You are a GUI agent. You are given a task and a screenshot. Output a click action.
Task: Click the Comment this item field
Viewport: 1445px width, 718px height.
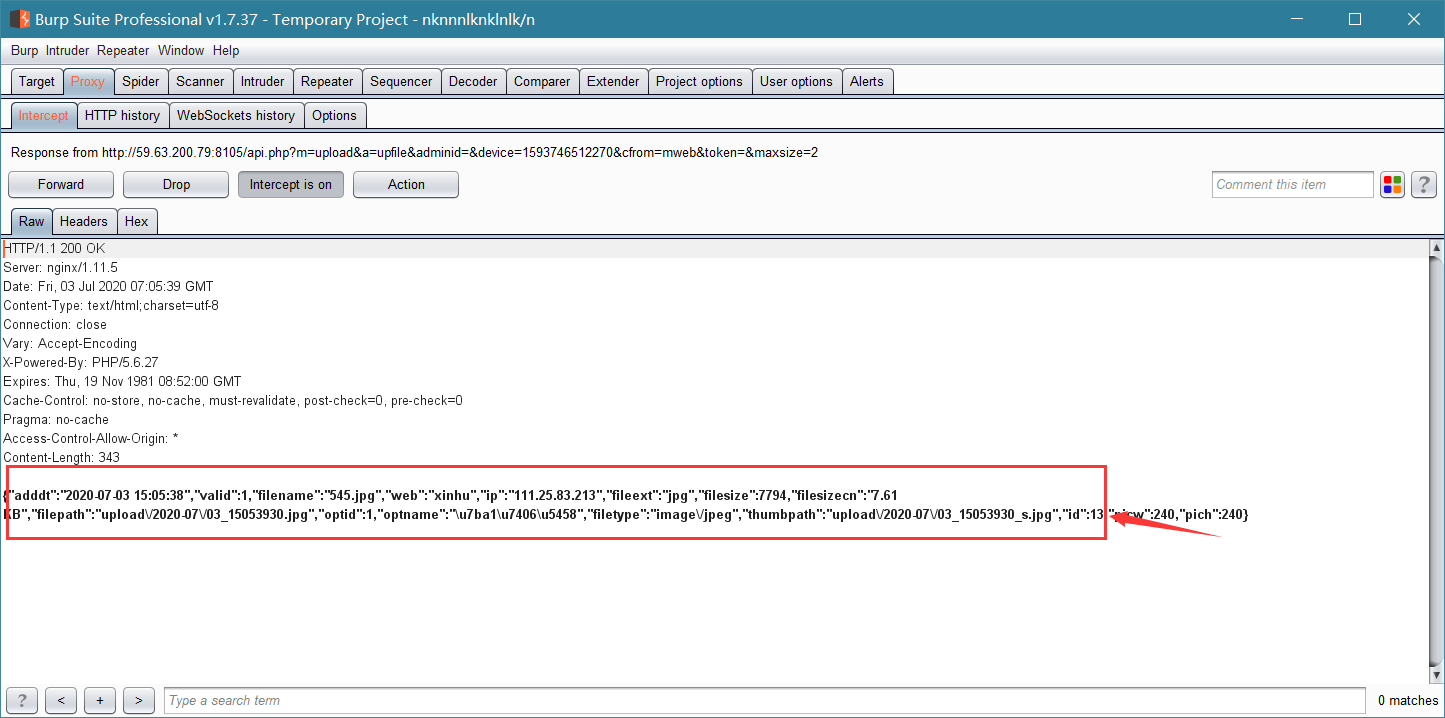1293,184
